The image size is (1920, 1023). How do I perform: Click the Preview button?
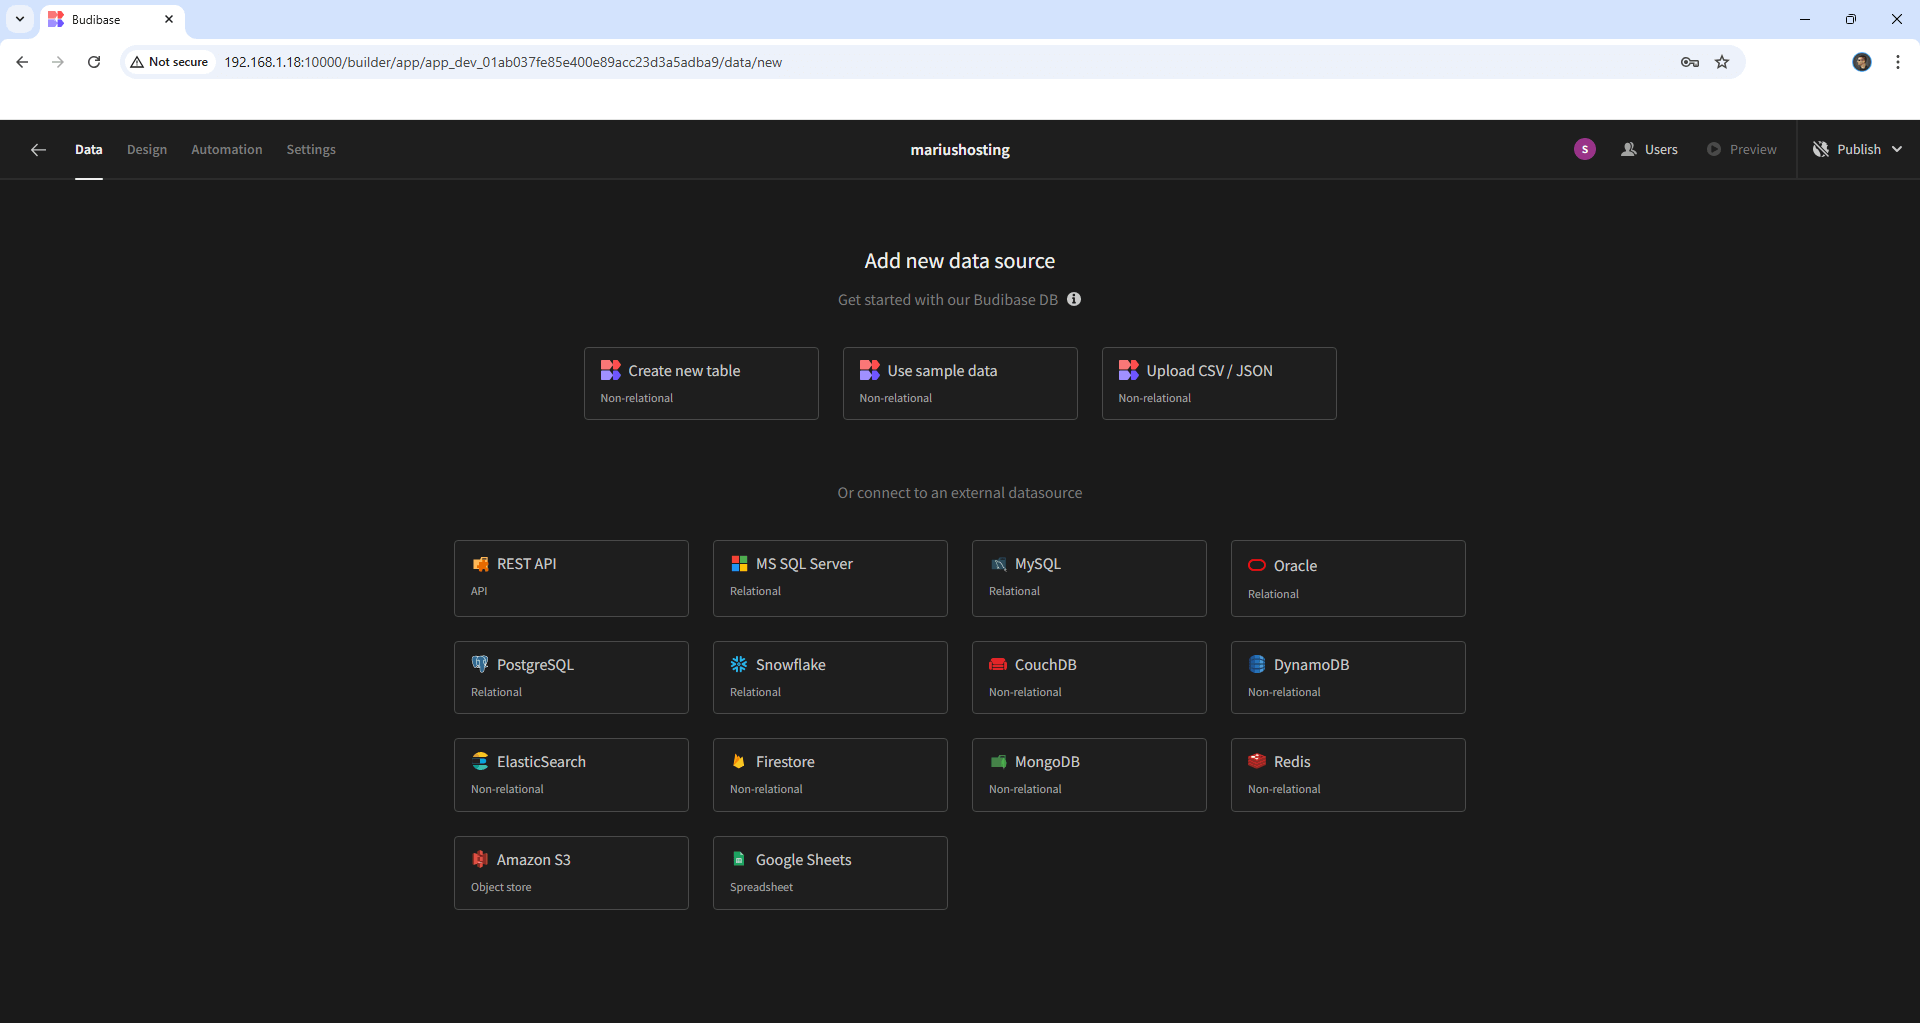click(1742, 150)
